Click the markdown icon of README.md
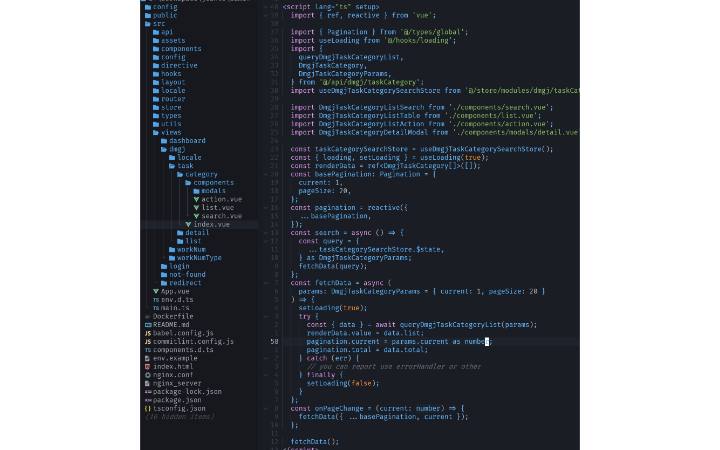This screenshot has height=450, width=720. 148,325
